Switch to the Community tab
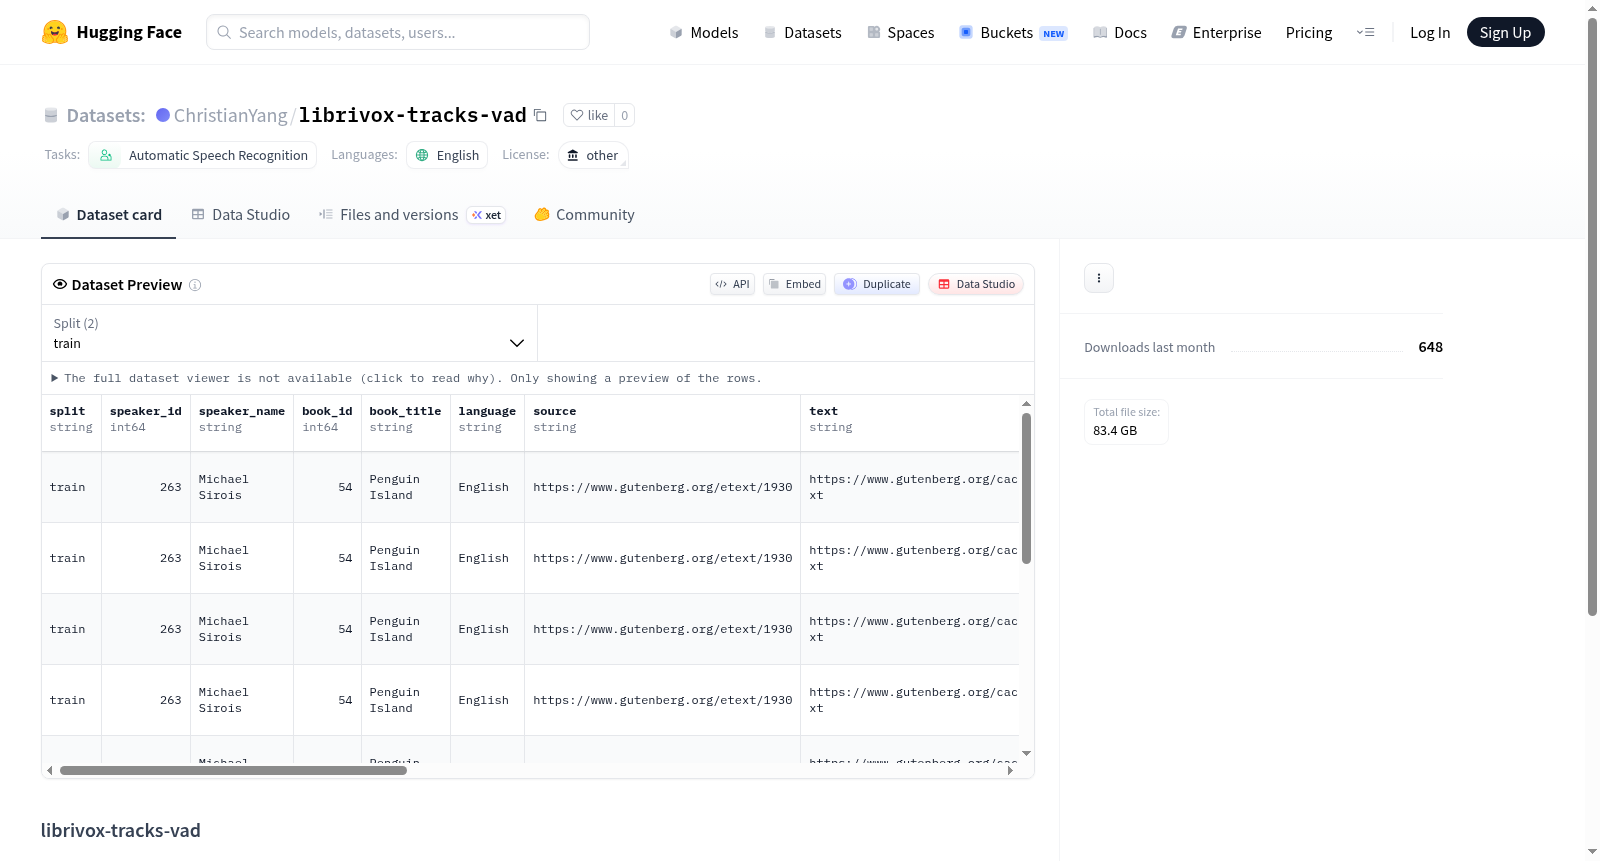This screenshot has height=861, width=1600. (585, 215)
